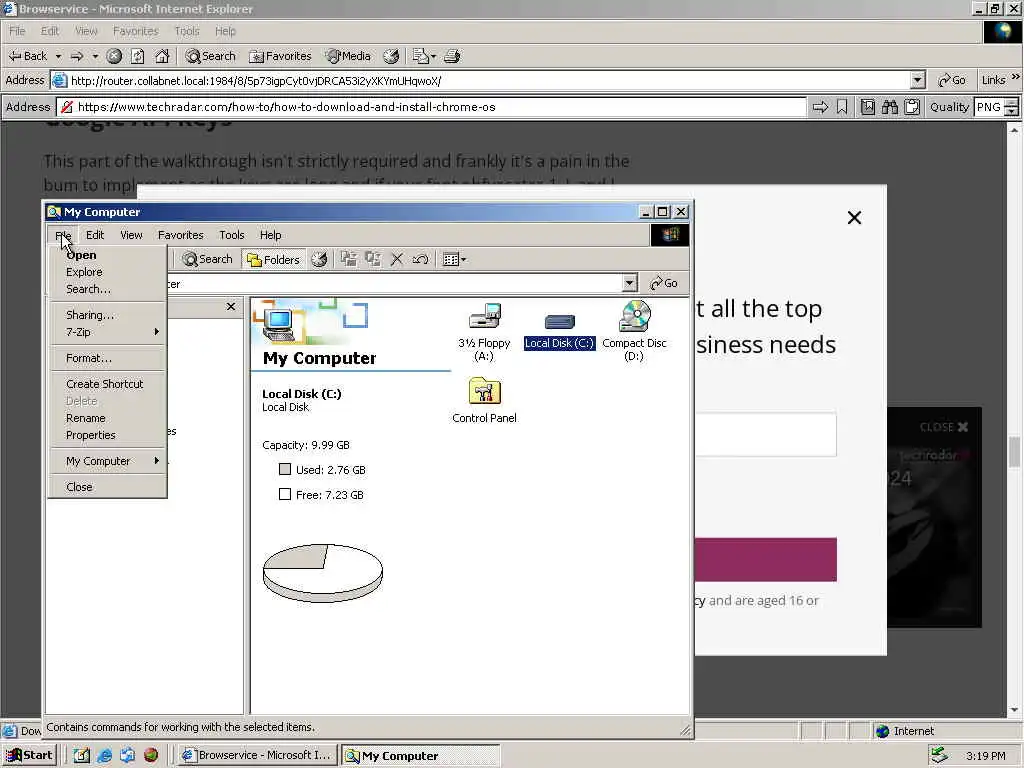This screenshot has width=1024, height=768.
Task: Expand the Links toolbar chevron
Action: [1016, 78]
